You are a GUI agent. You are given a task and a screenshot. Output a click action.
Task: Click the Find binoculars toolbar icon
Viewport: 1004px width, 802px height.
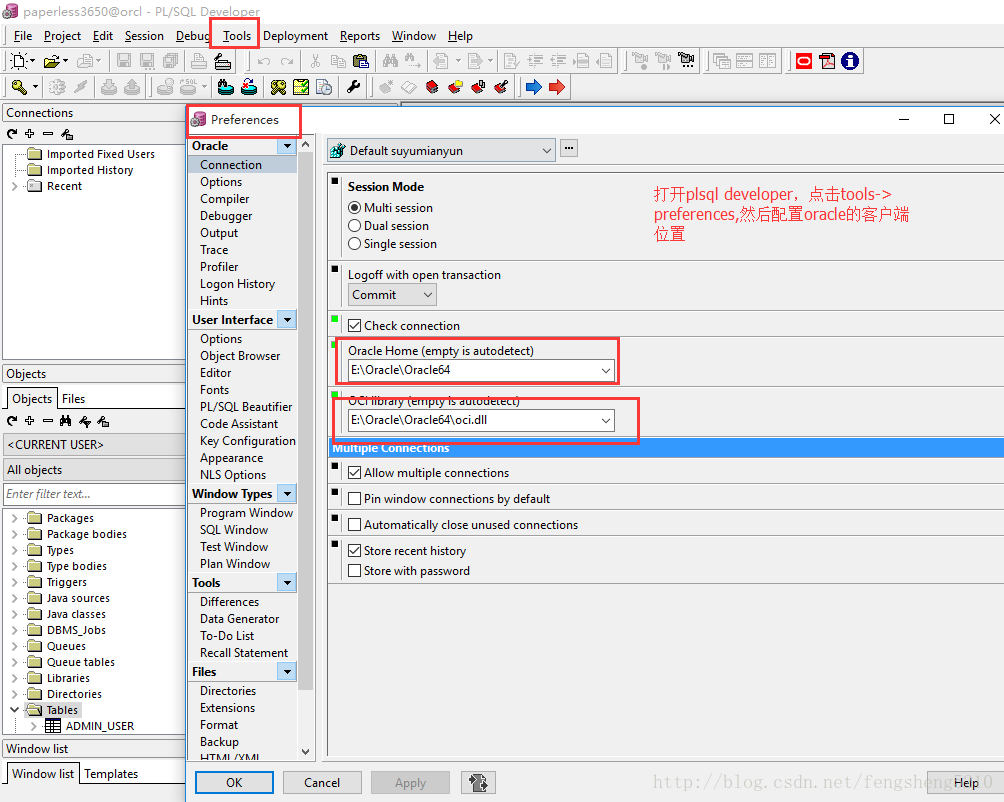[390, 61]
